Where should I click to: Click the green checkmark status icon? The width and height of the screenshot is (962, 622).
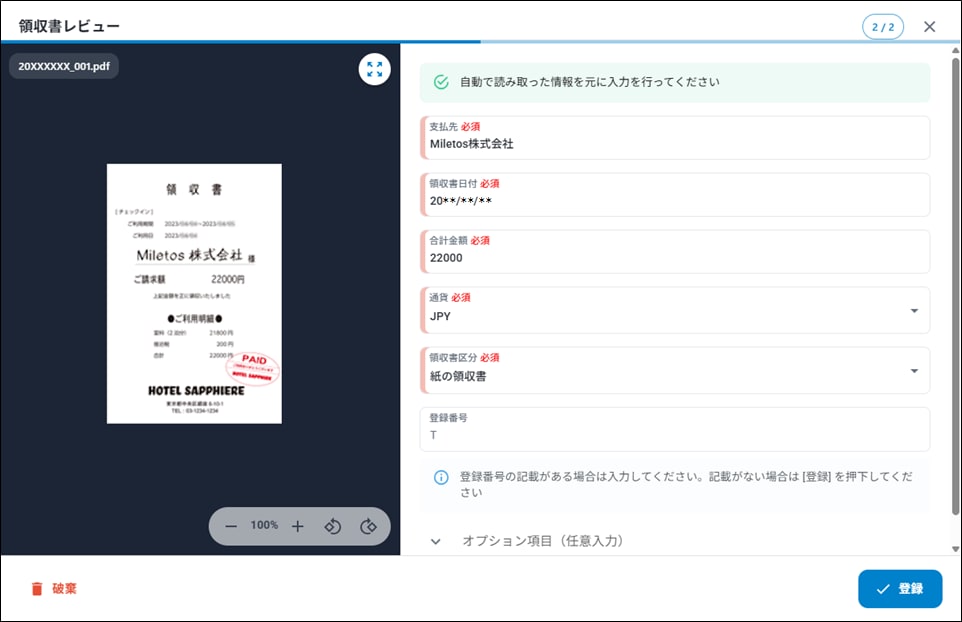[x=441, y=83]
